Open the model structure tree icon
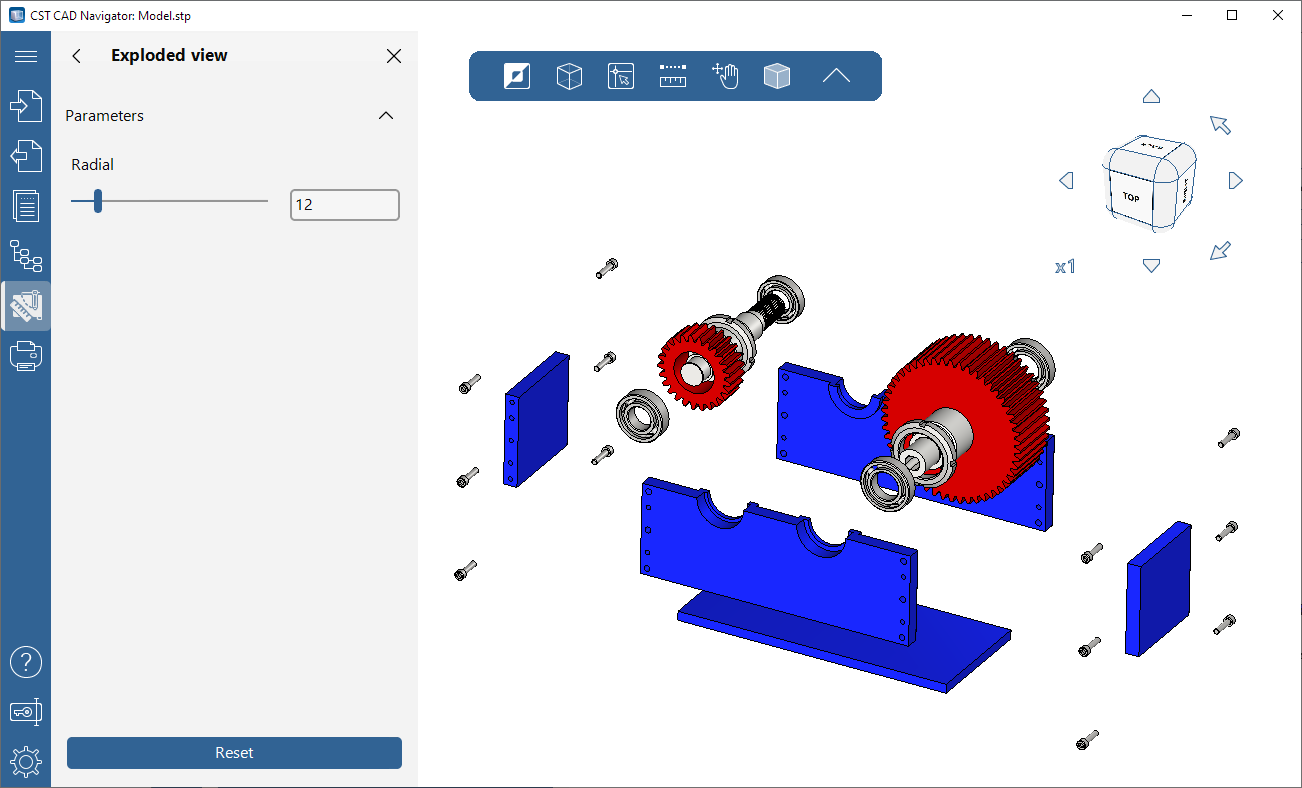Viewport: 1302px width, 788px height. coord(26,256)
